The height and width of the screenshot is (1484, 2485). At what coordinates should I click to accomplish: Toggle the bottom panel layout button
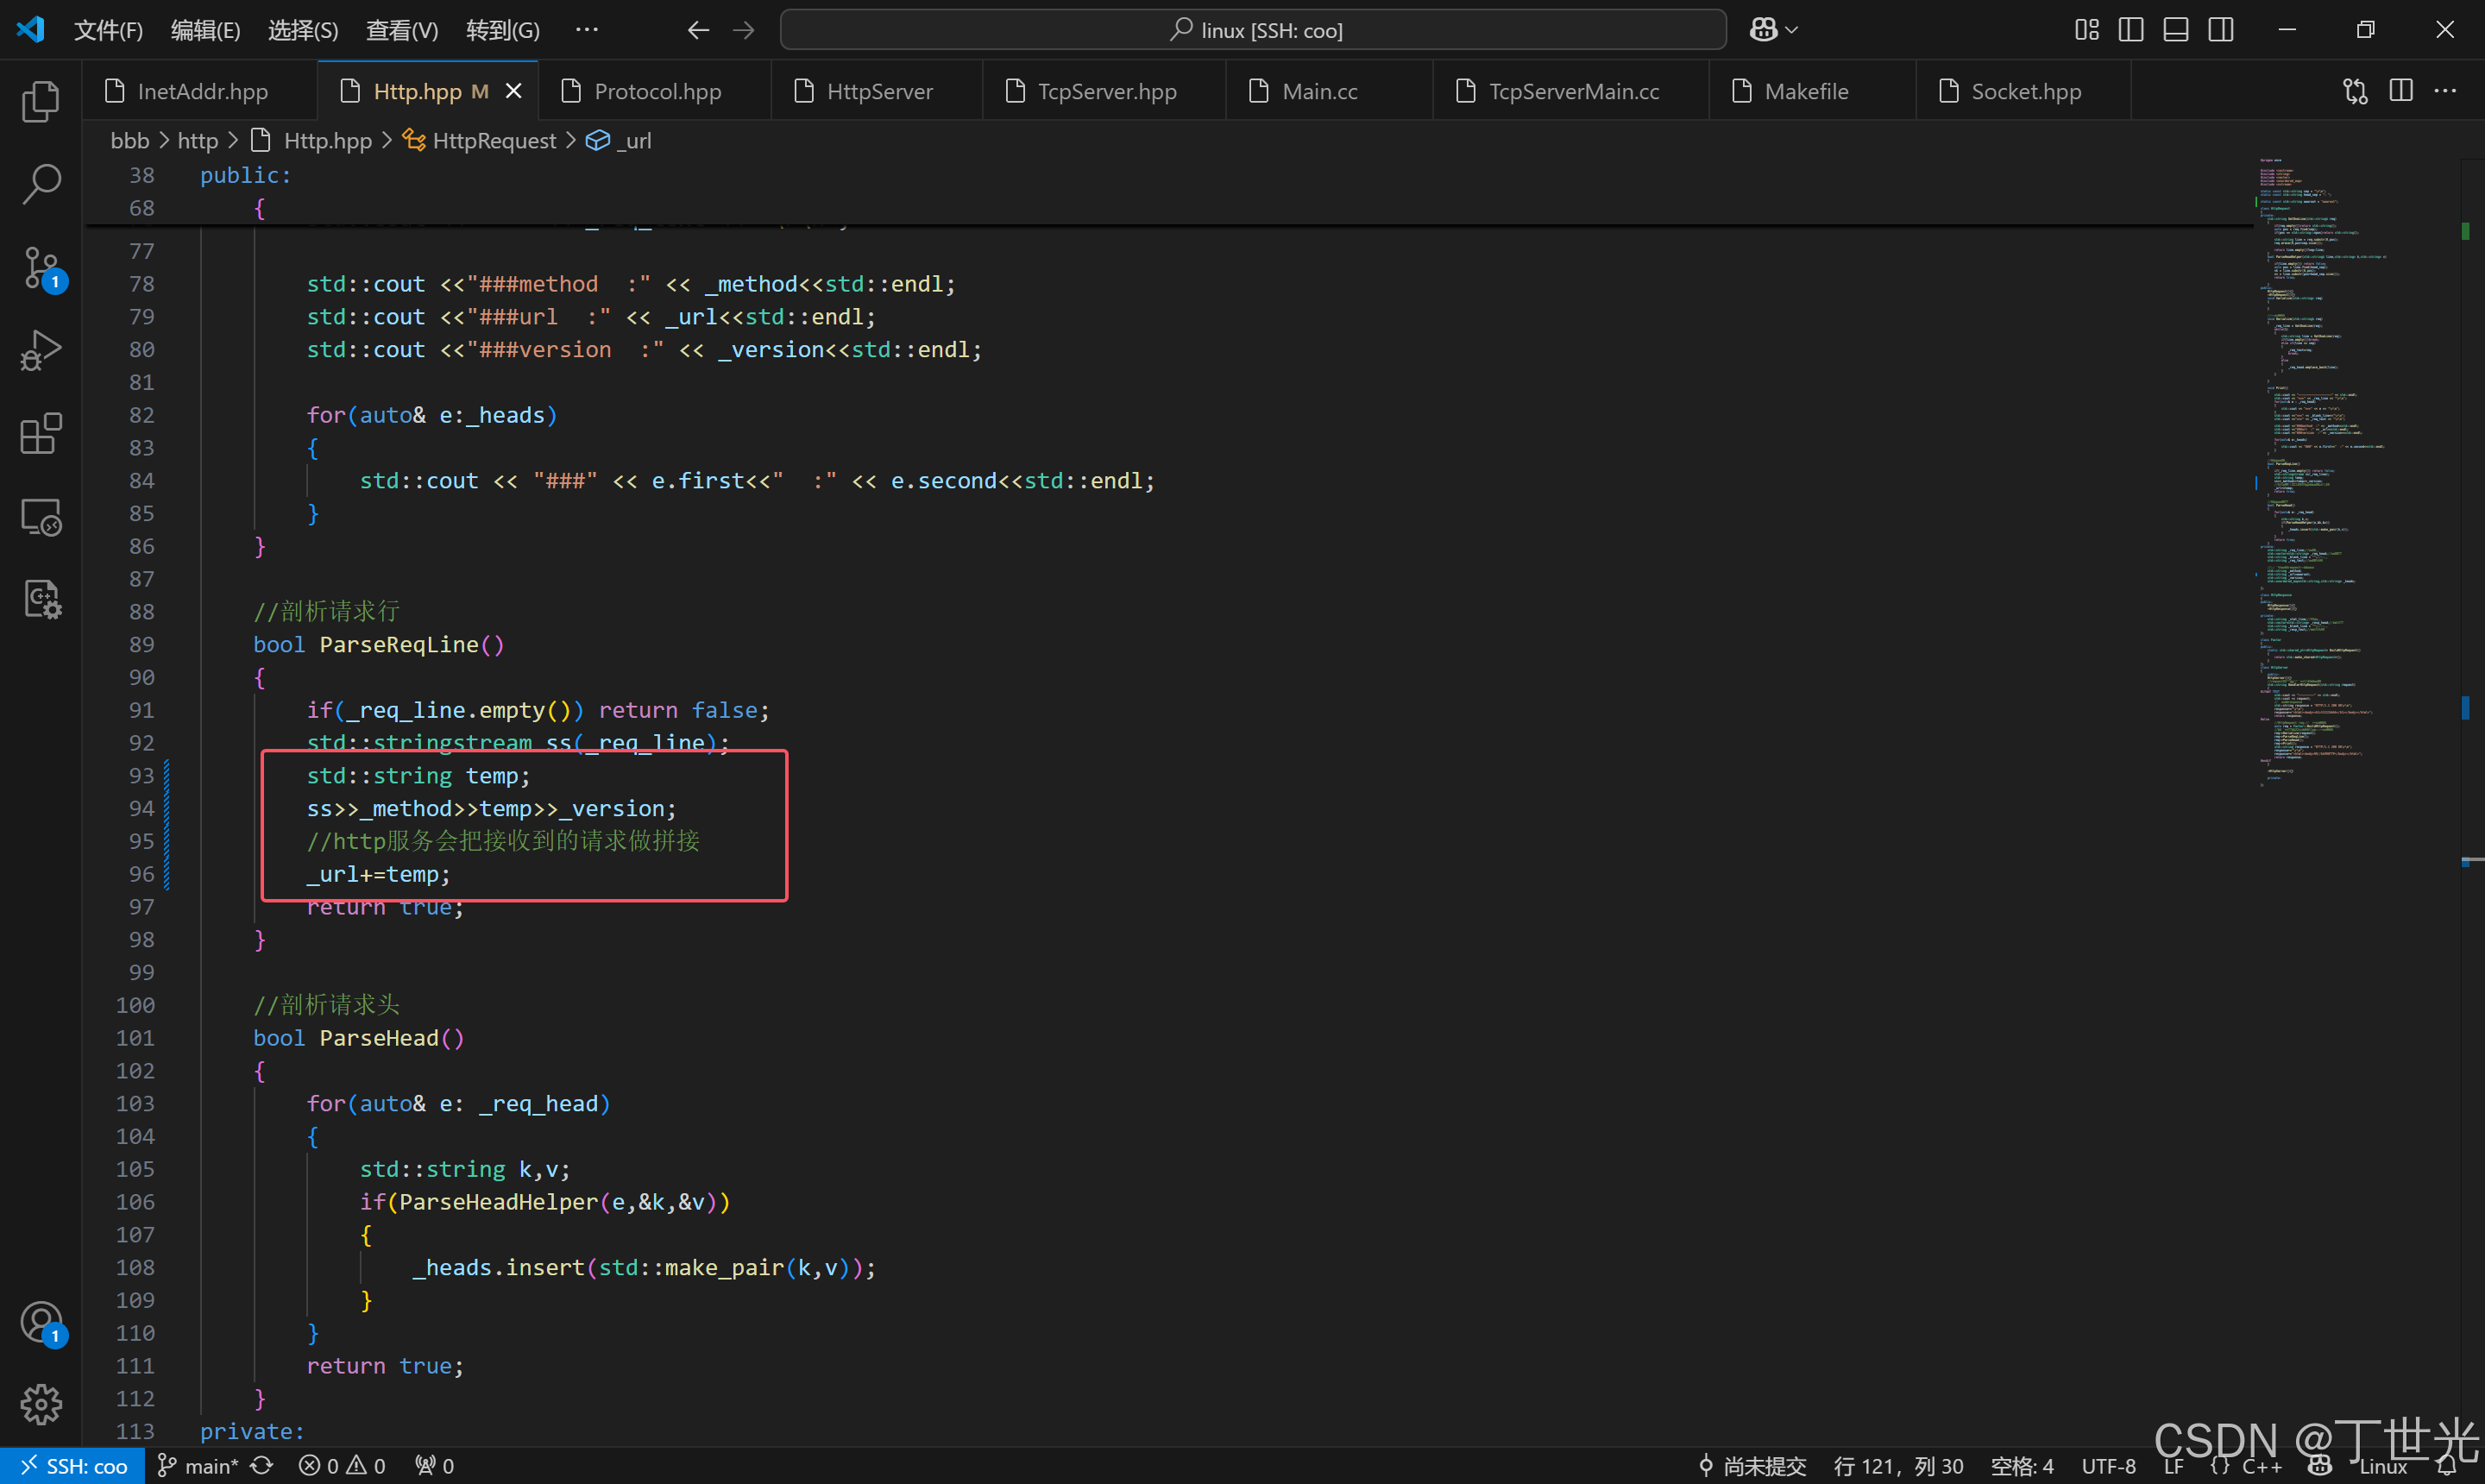point(2175,30)
